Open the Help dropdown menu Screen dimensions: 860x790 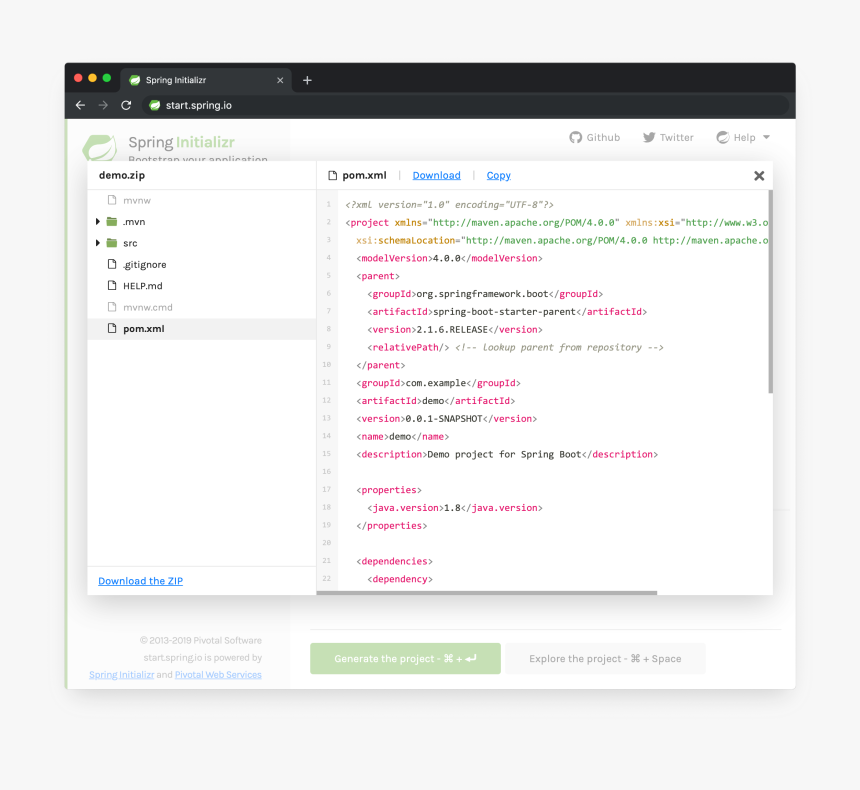point(743,137)
